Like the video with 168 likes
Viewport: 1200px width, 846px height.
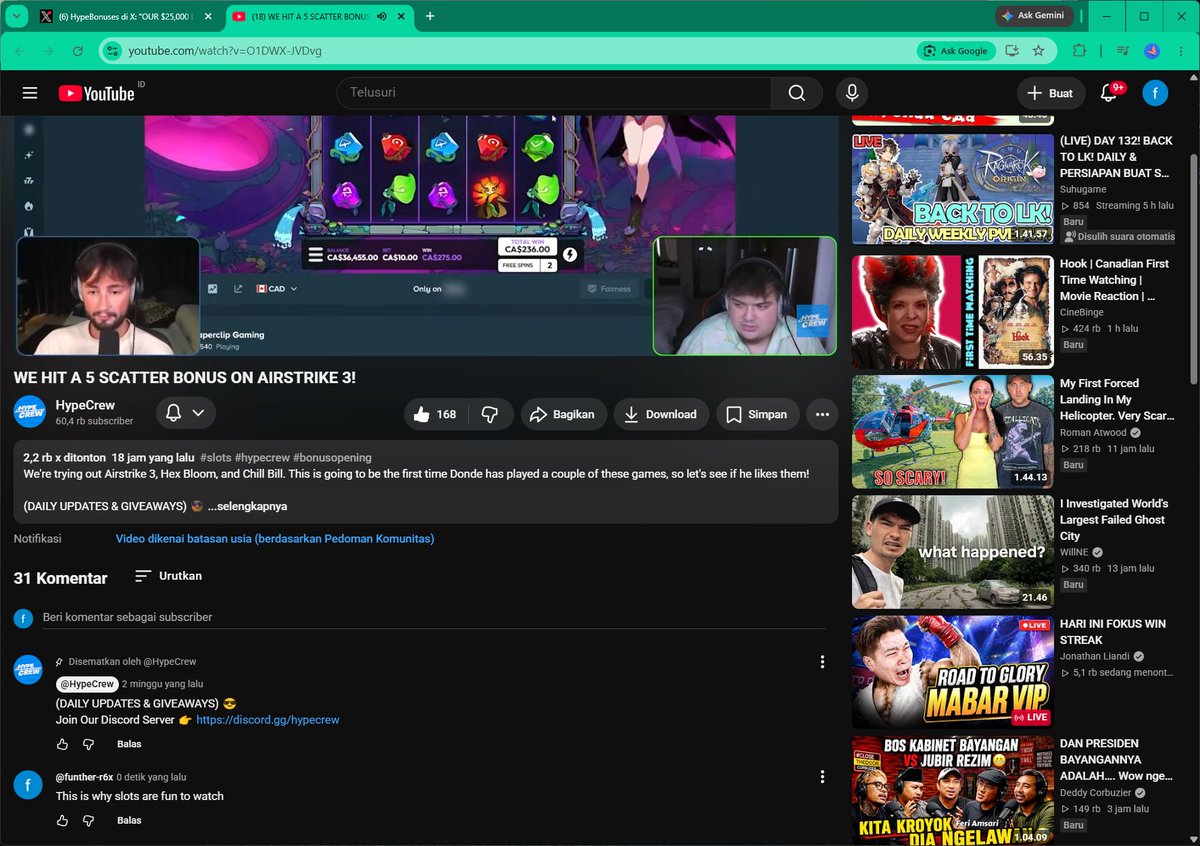tap(434, 414)
